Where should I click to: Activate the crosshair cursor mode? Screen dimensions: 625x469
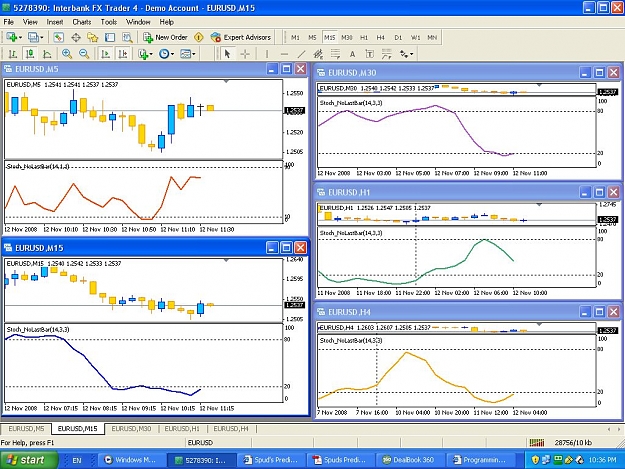point(245,54)
